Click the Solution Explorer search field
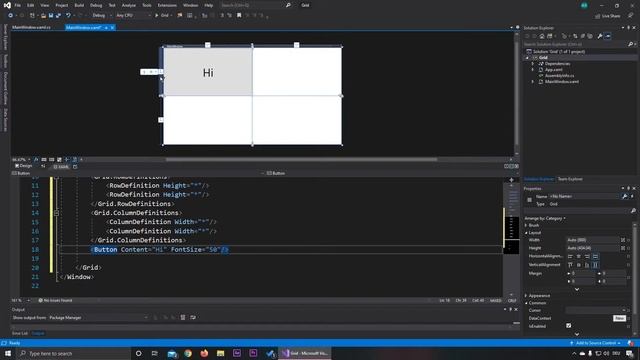This screenshot has height=360, width=640. click(x=576, y=44)
